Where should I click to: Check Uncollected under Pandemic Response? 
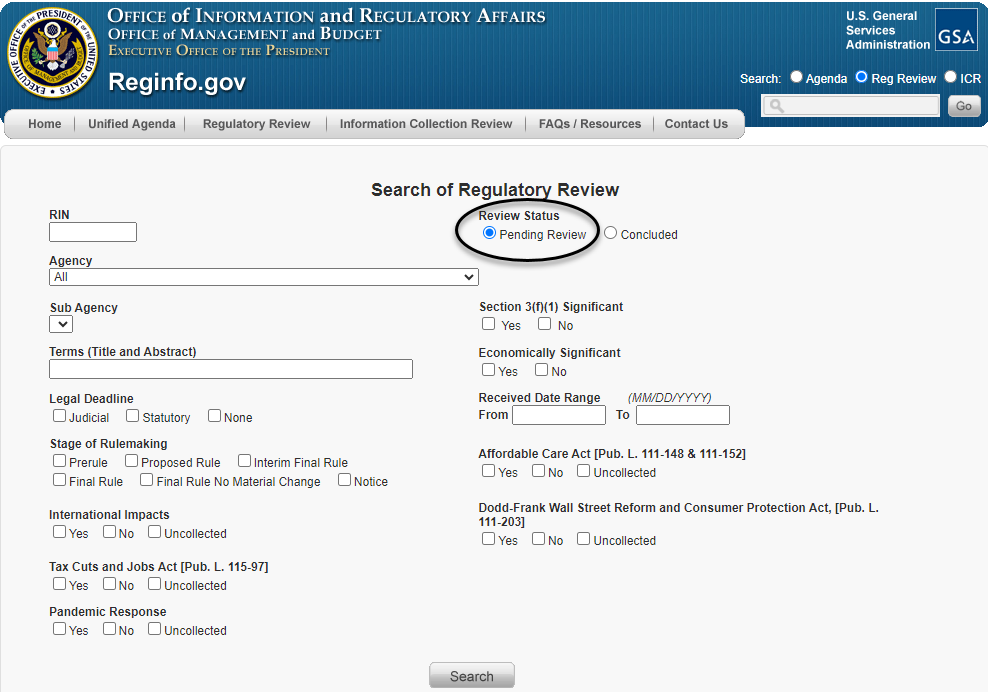155,629
